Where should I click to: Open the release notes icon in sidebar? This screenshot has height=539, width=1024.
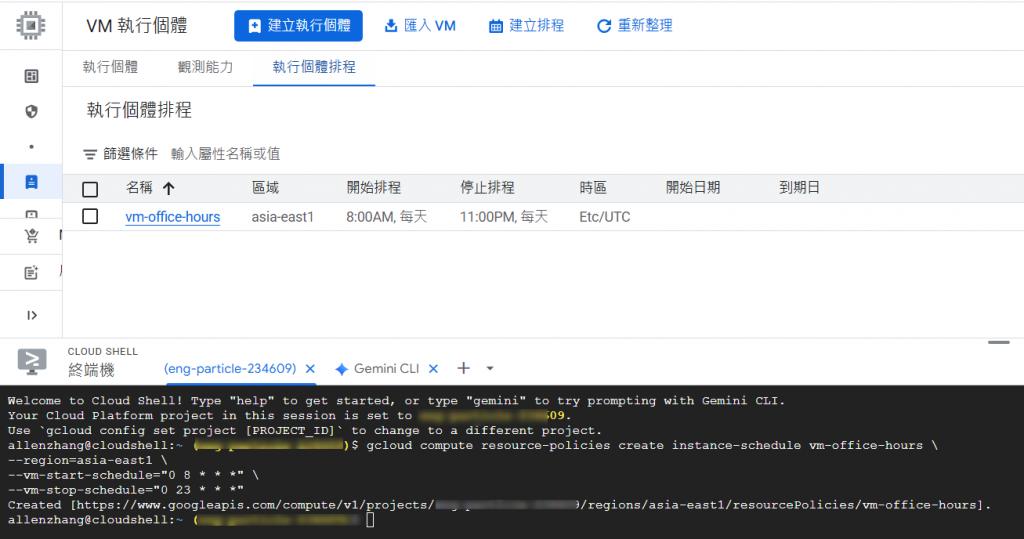coord(31,272)
